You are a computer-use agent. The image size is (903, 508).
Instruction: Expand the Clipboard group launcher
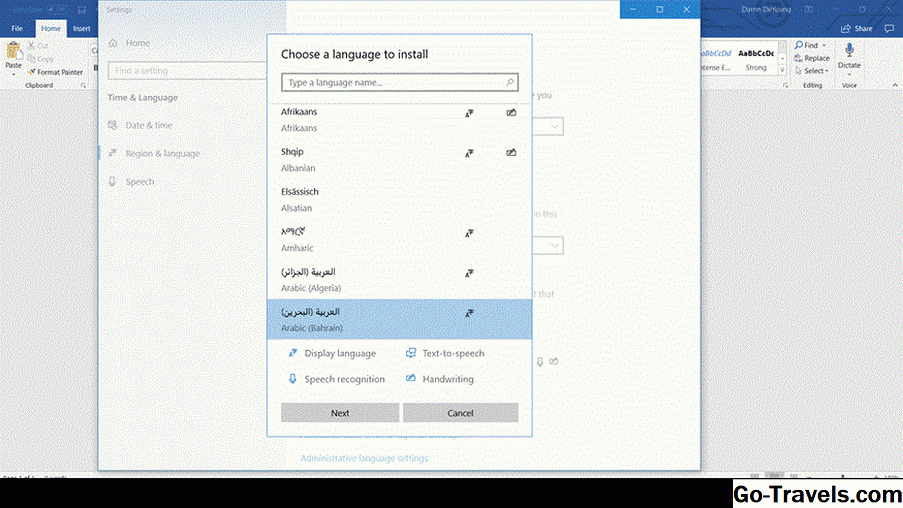(84, 85)
